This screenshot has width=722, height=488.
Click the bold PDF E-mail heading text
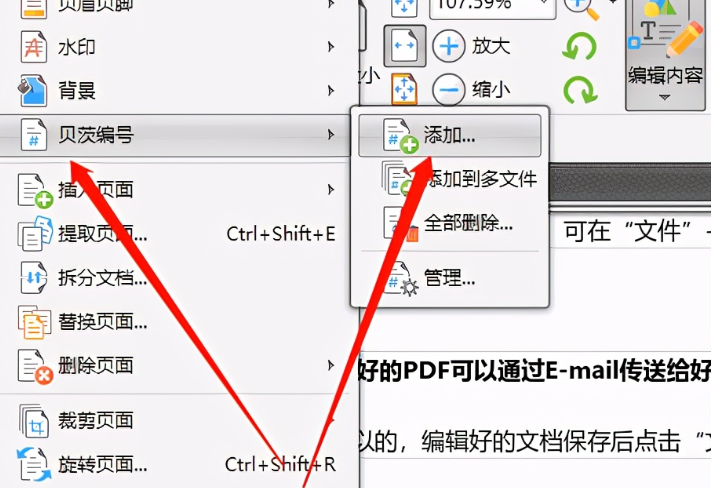535,371
